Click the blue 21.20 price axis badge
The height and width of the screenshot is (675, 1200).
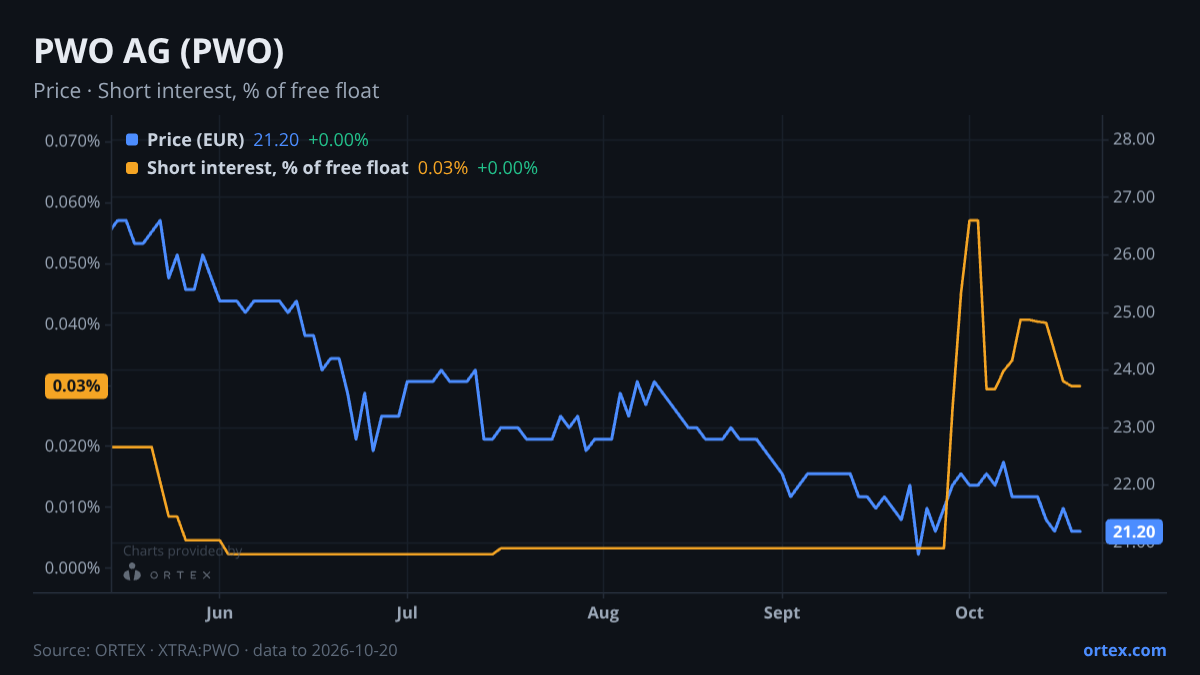point(1134,531)
